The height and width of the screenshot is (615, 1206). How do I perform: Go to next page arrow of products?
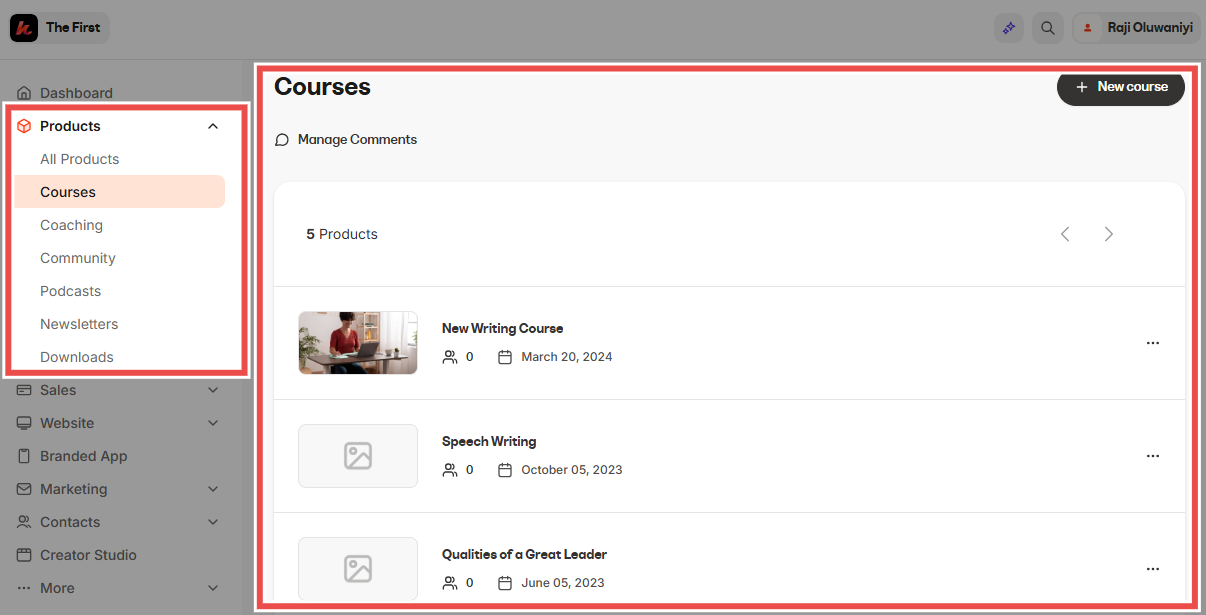(x=1108, y=234)
